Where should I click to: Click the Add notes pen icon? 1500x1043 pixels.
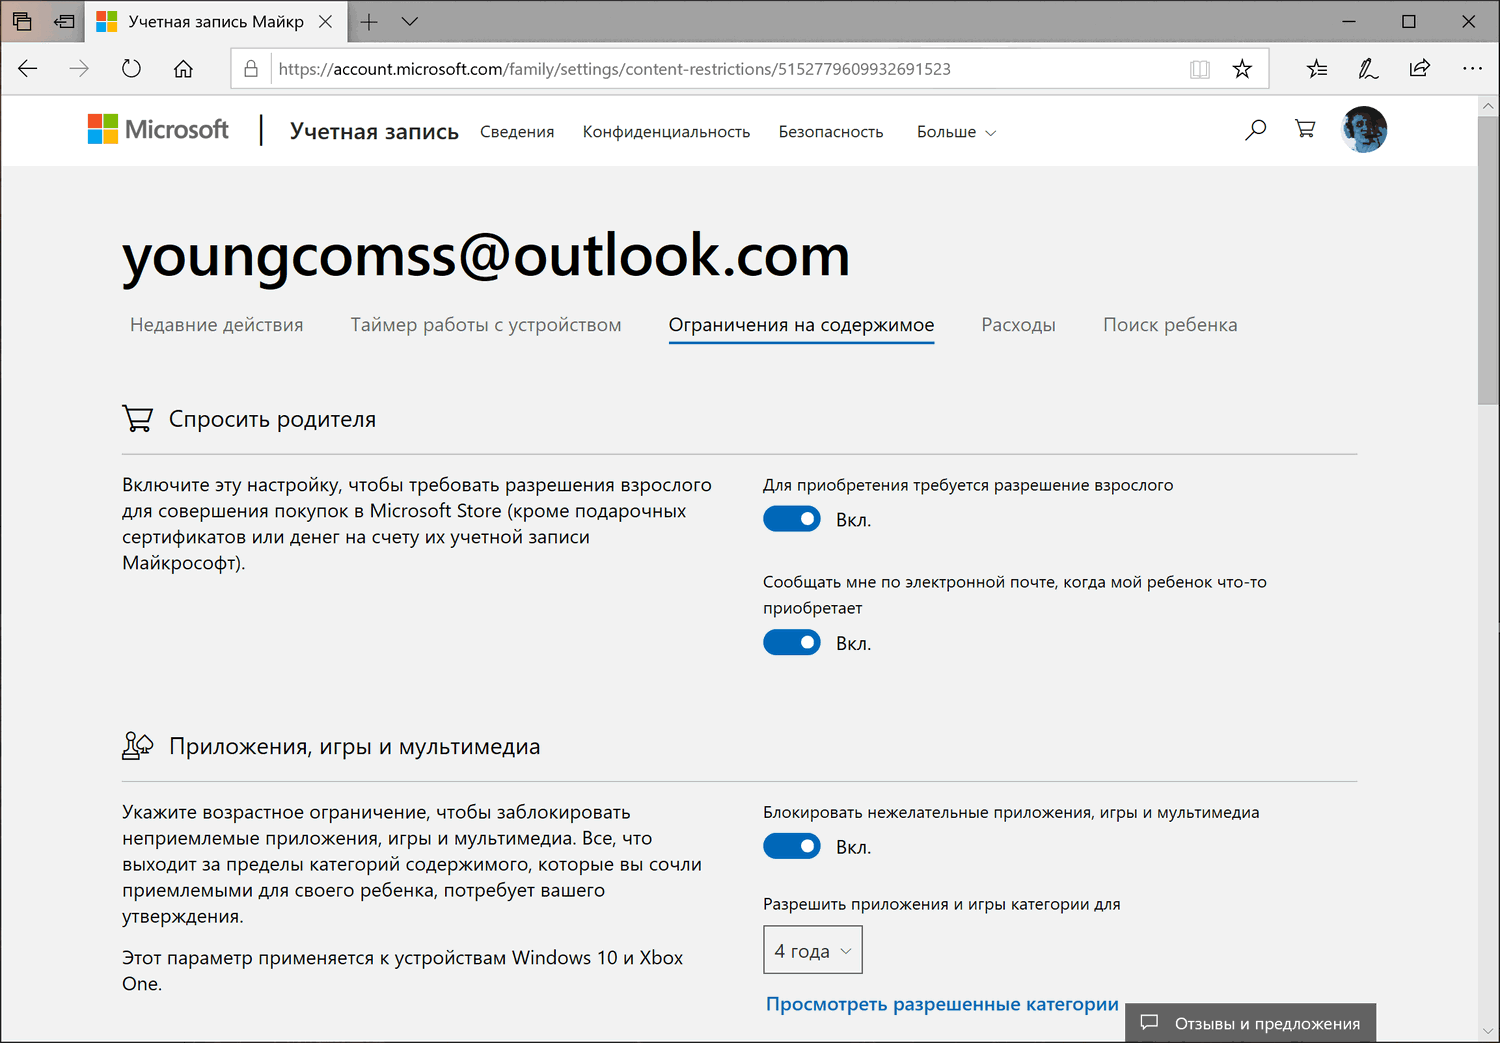(x=1368, y=69)
